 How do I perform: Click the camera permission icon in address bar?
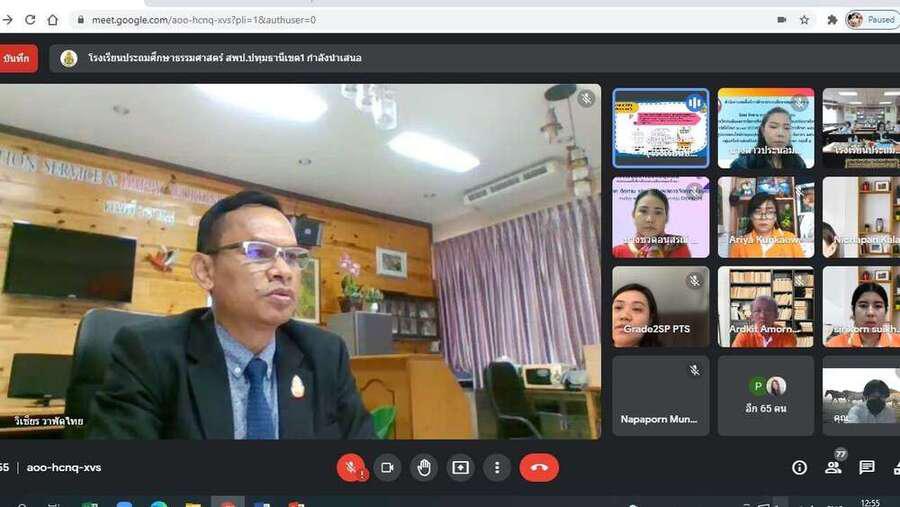click(x=781, y=19)
